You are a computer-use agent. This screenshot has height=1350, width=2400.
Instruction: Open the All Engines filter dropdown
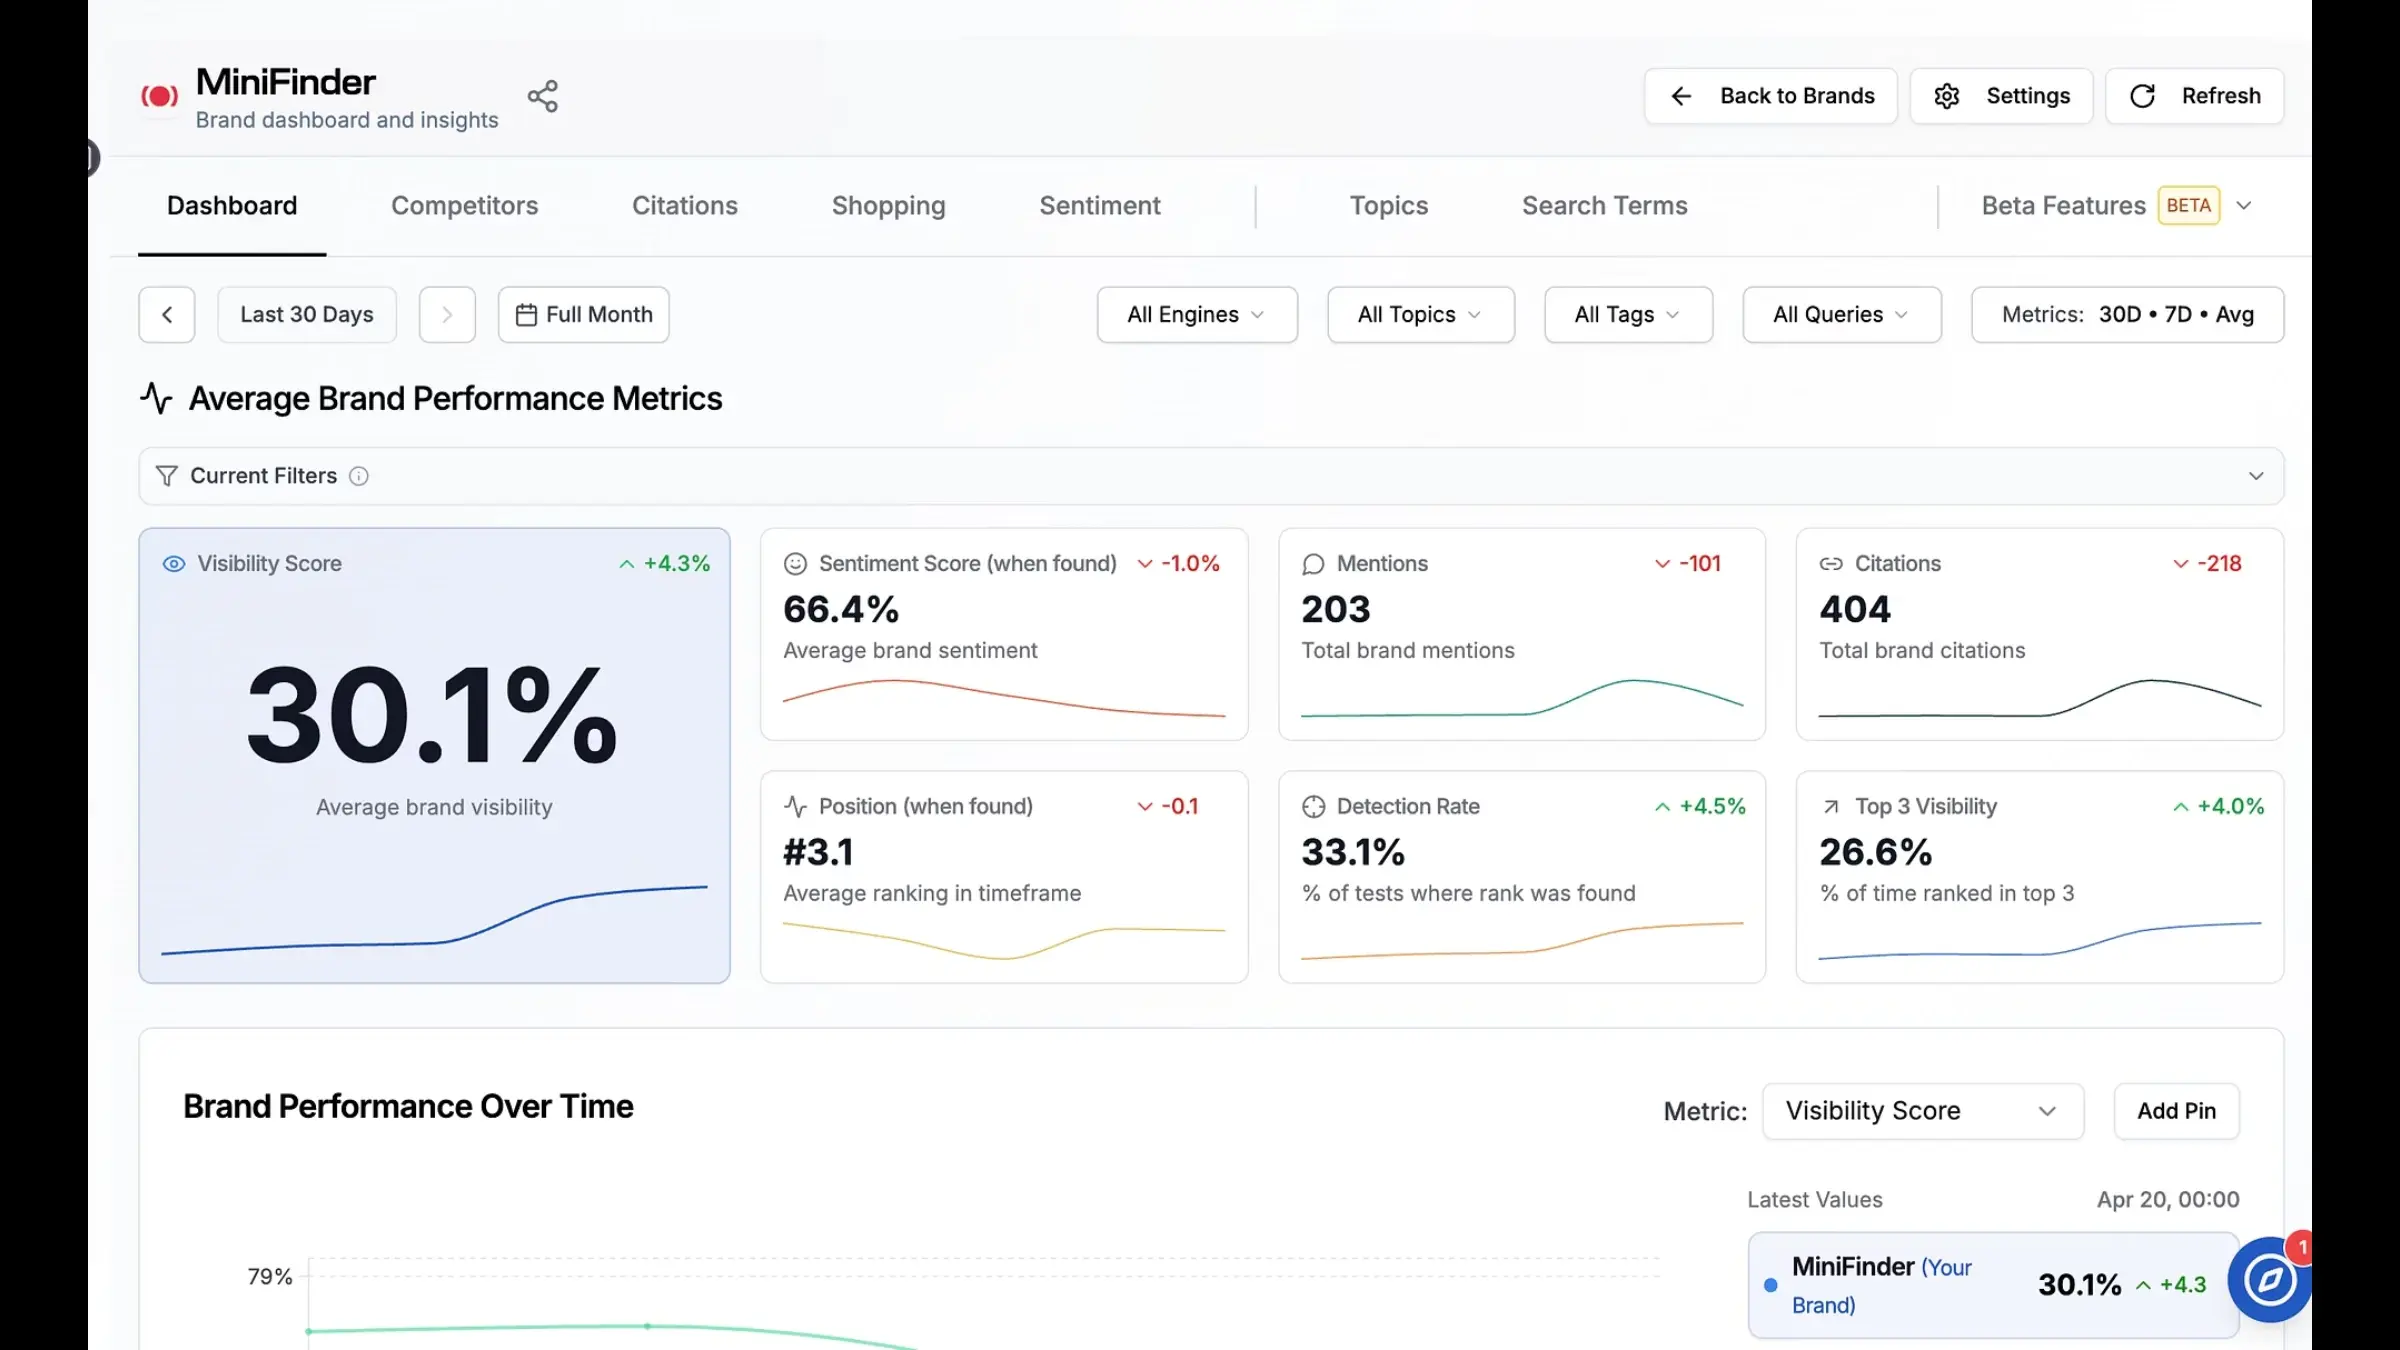1197,315
